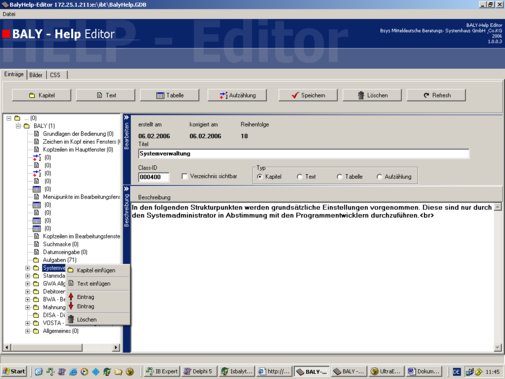
Task: Click the Class-ID input field
Action: click(x=154, y=177)
